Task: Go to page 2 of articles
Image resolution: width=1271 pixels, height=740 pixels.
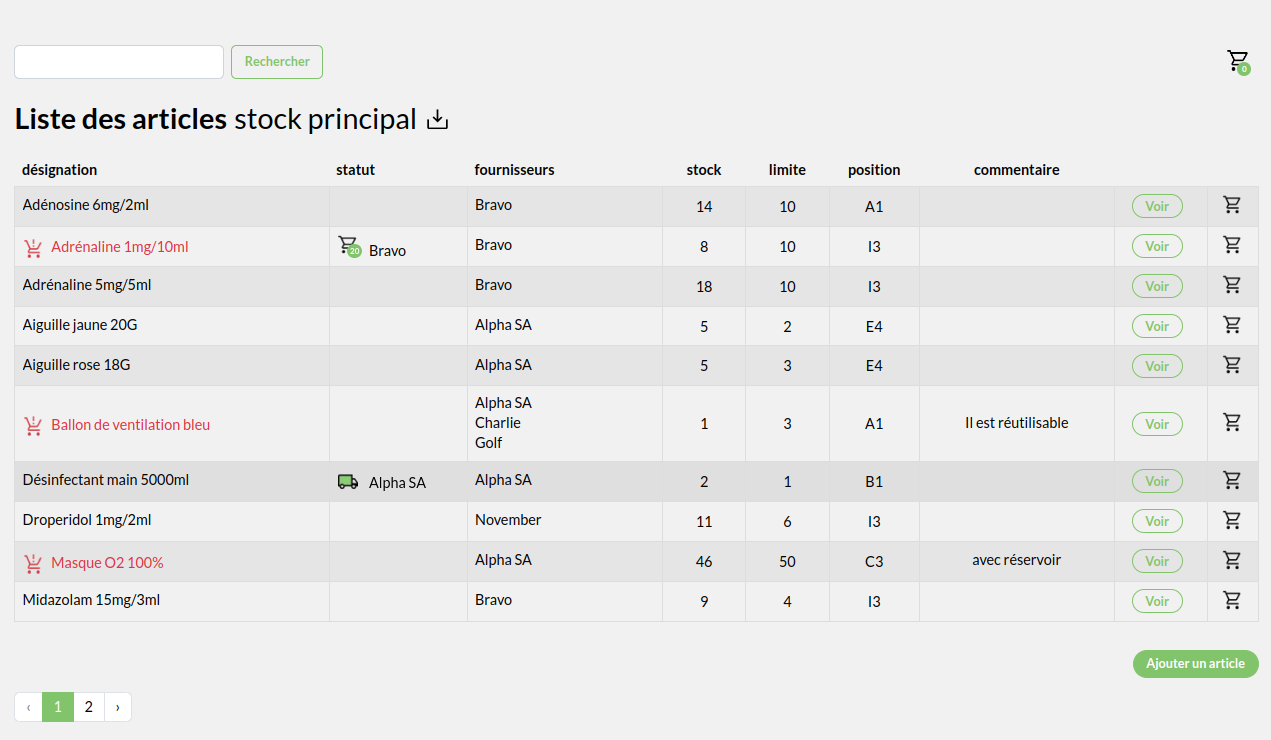Action: [x=89, y=707]
